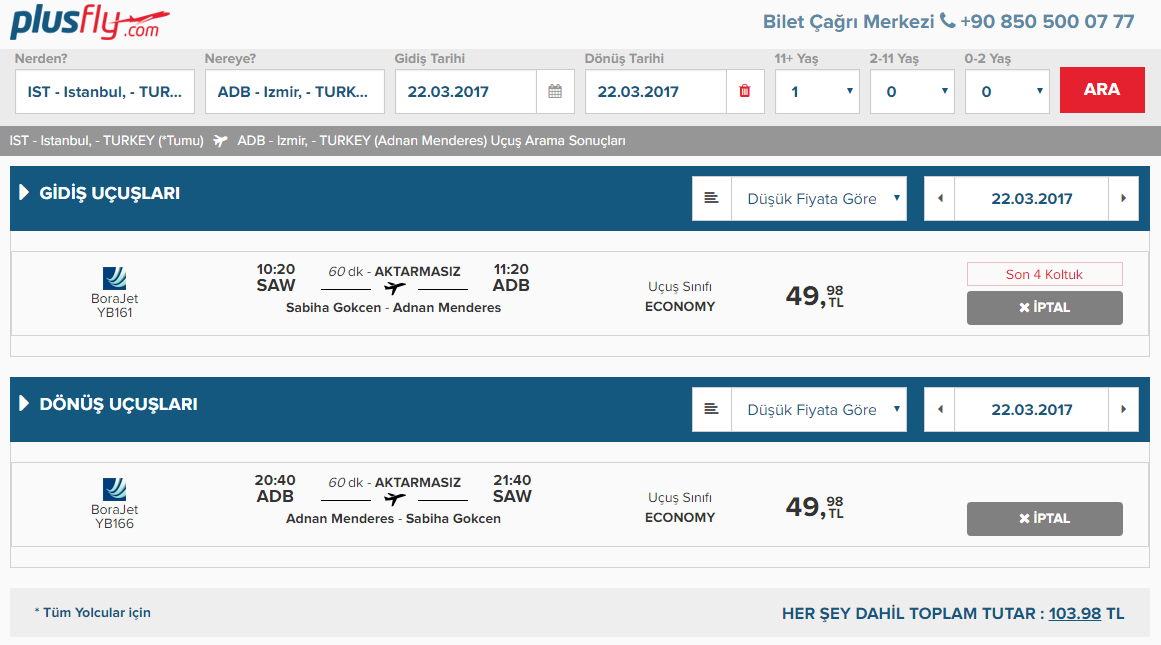Open departure sort dropdown Düşük Fiyata Göre
This screenshot has height=645, width=1161.
(x=819, y=199)
